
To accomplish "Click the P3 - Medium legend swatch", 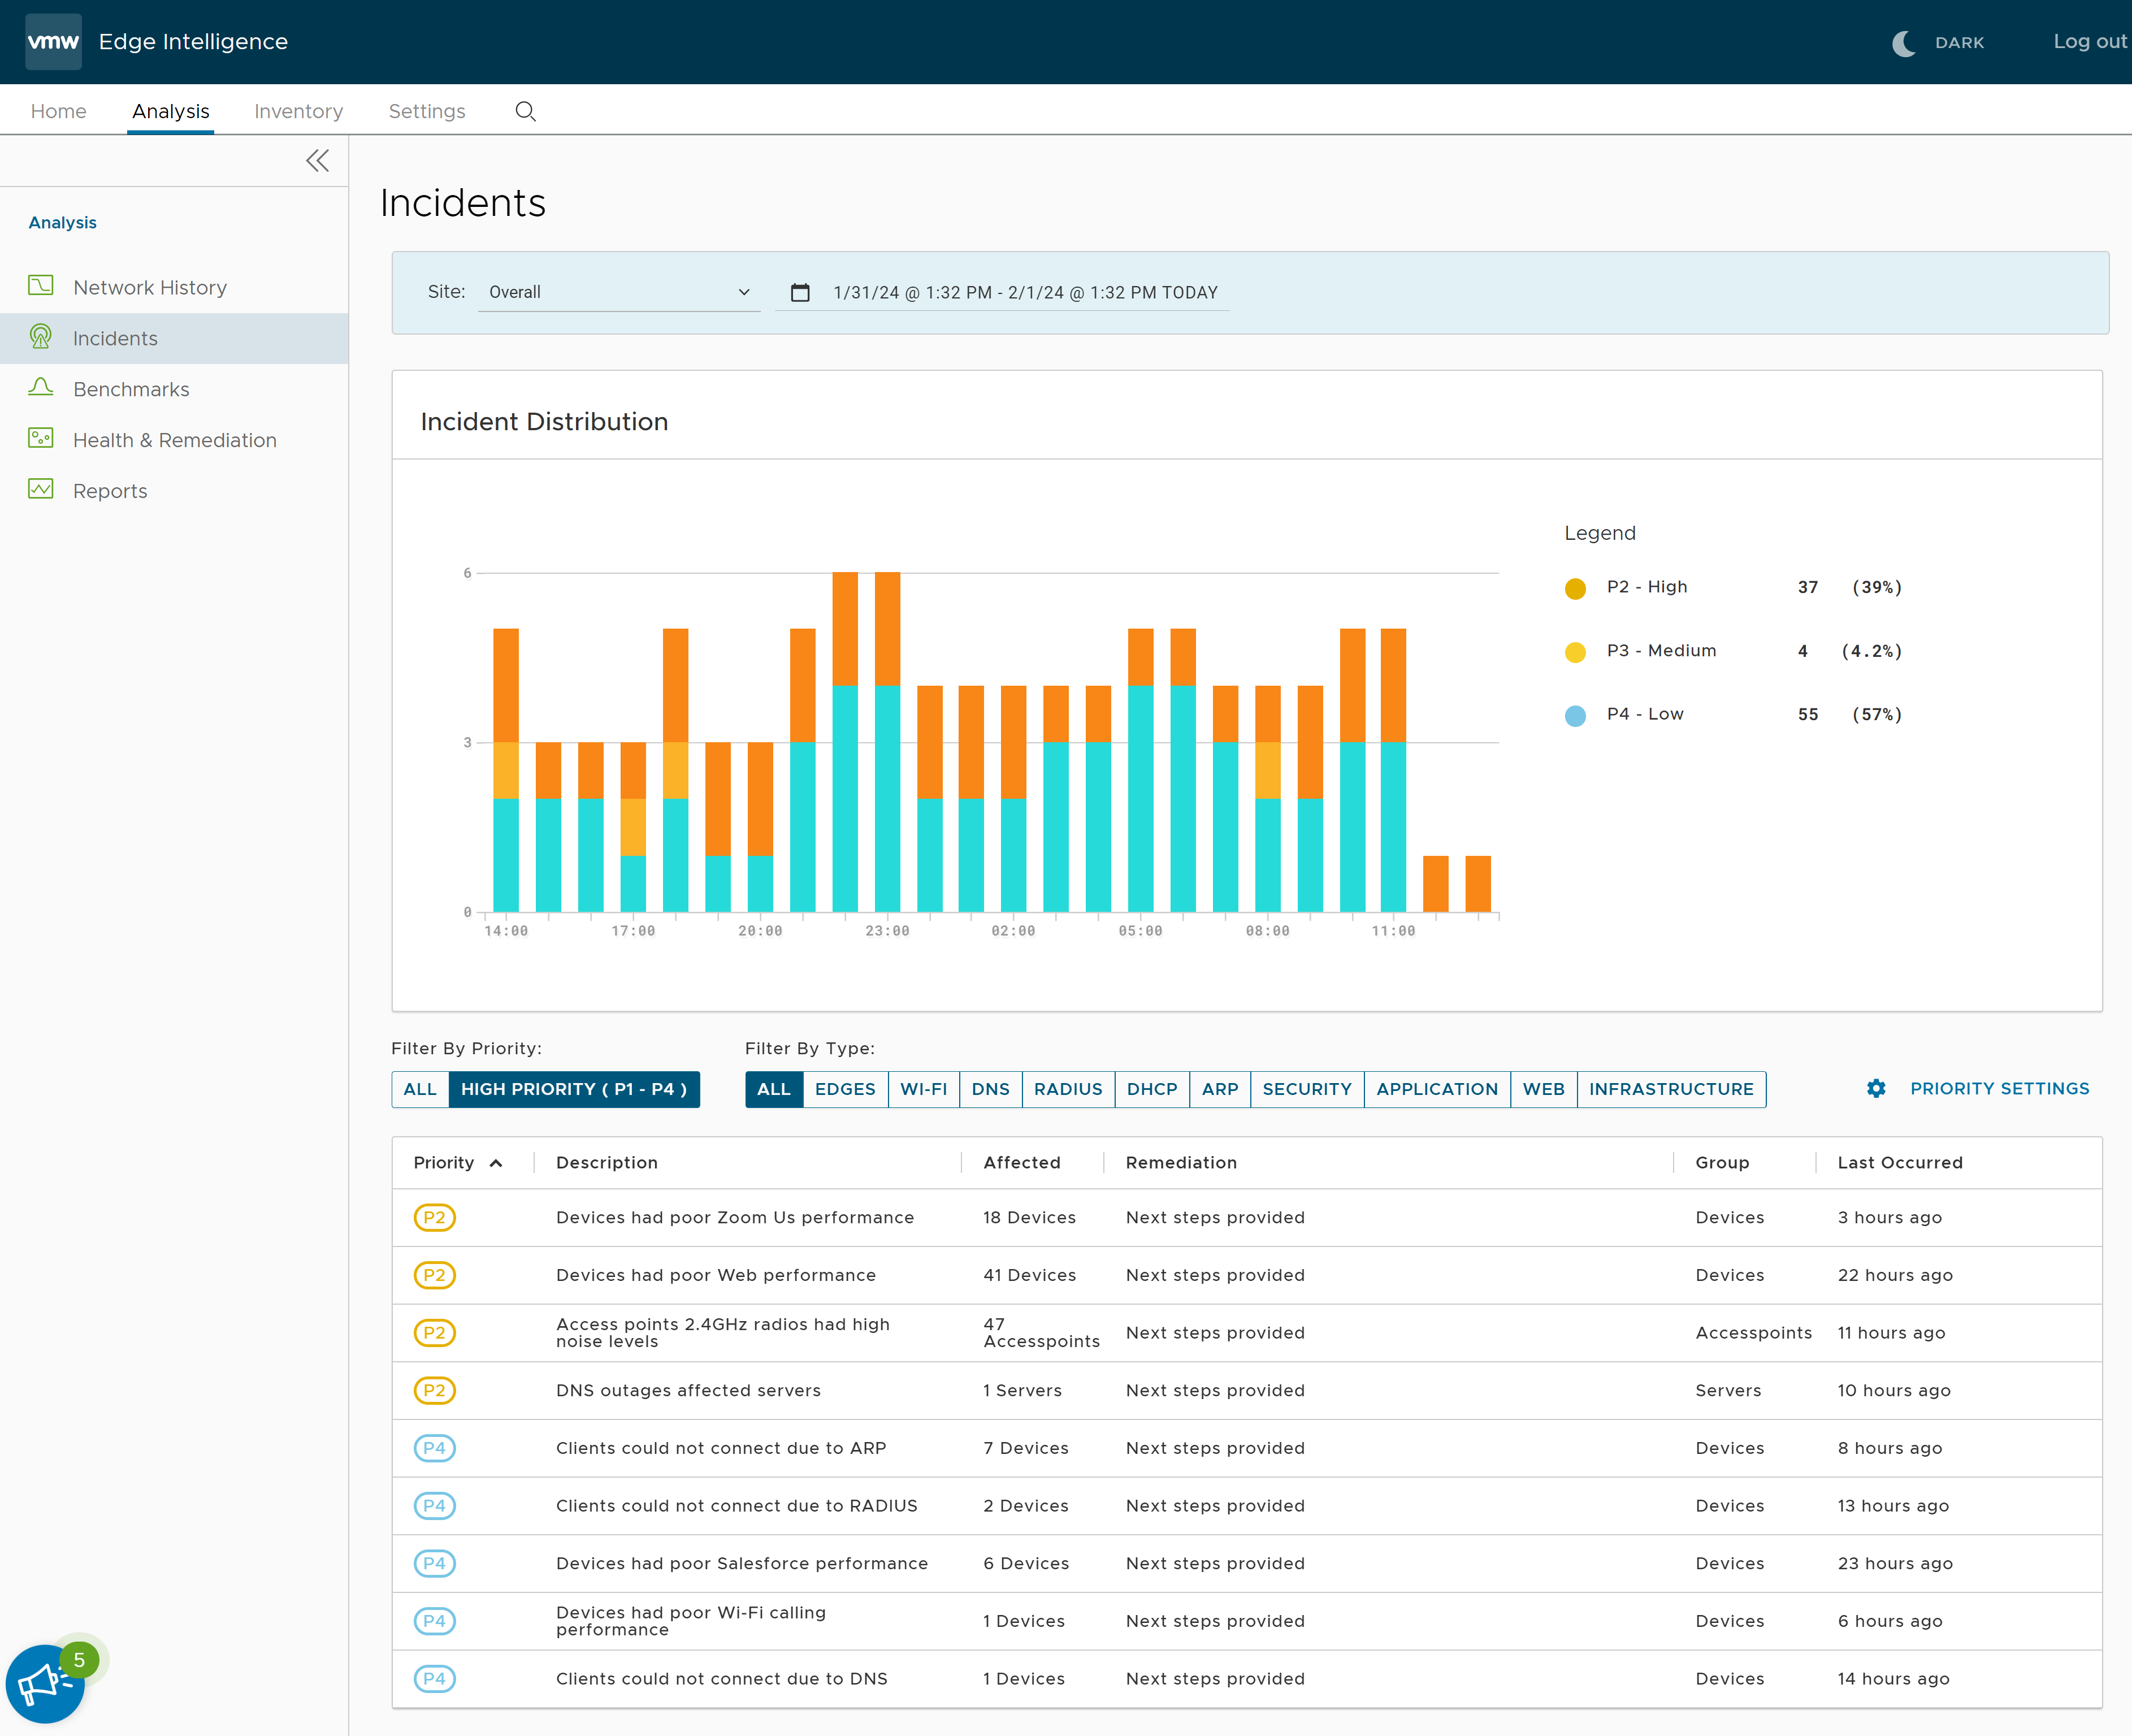I will (1575, 652).
